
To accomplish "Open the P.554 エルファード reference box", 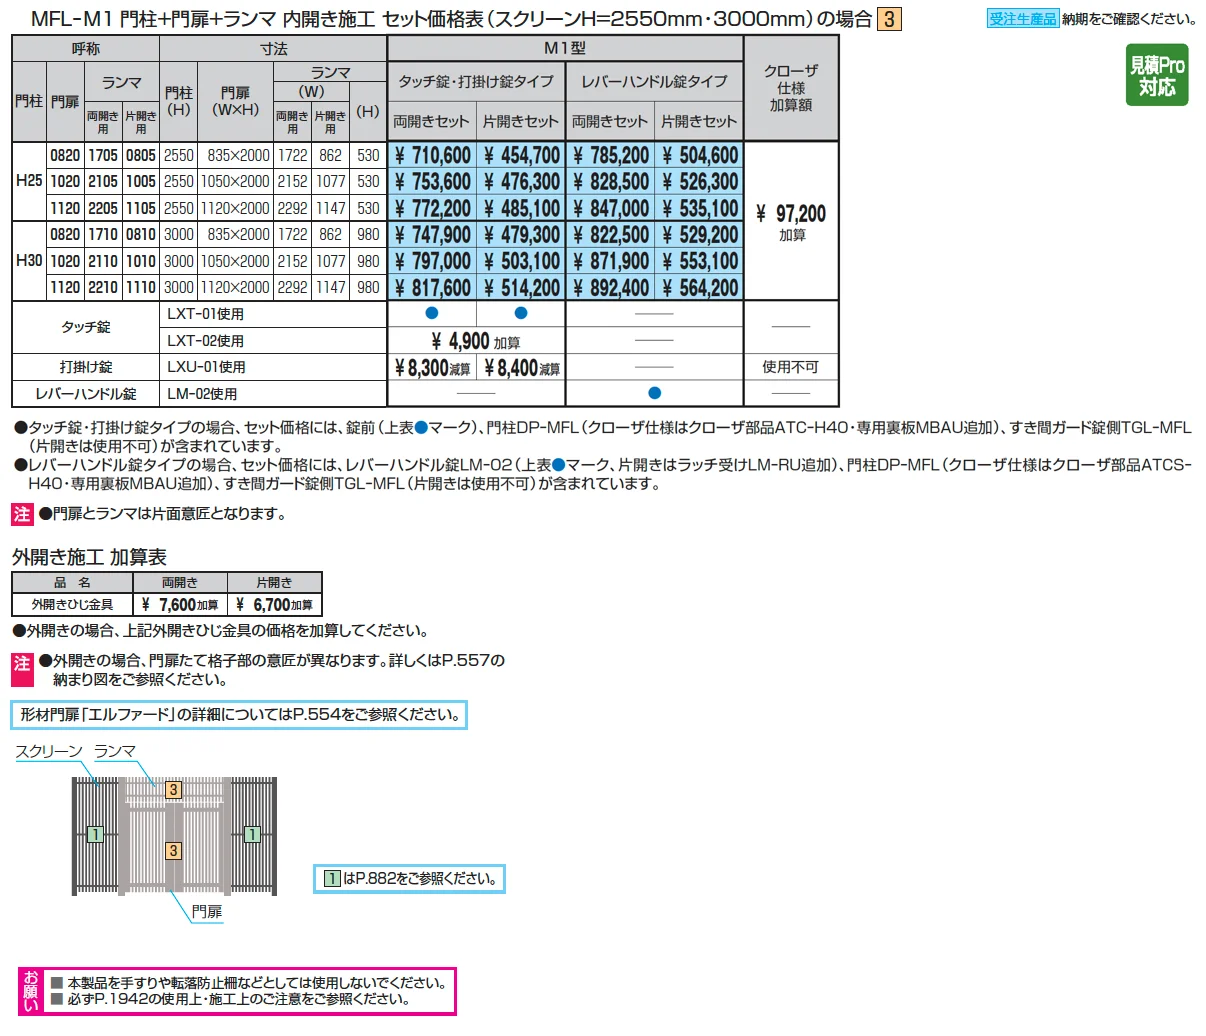I will [x=240, y=715].
